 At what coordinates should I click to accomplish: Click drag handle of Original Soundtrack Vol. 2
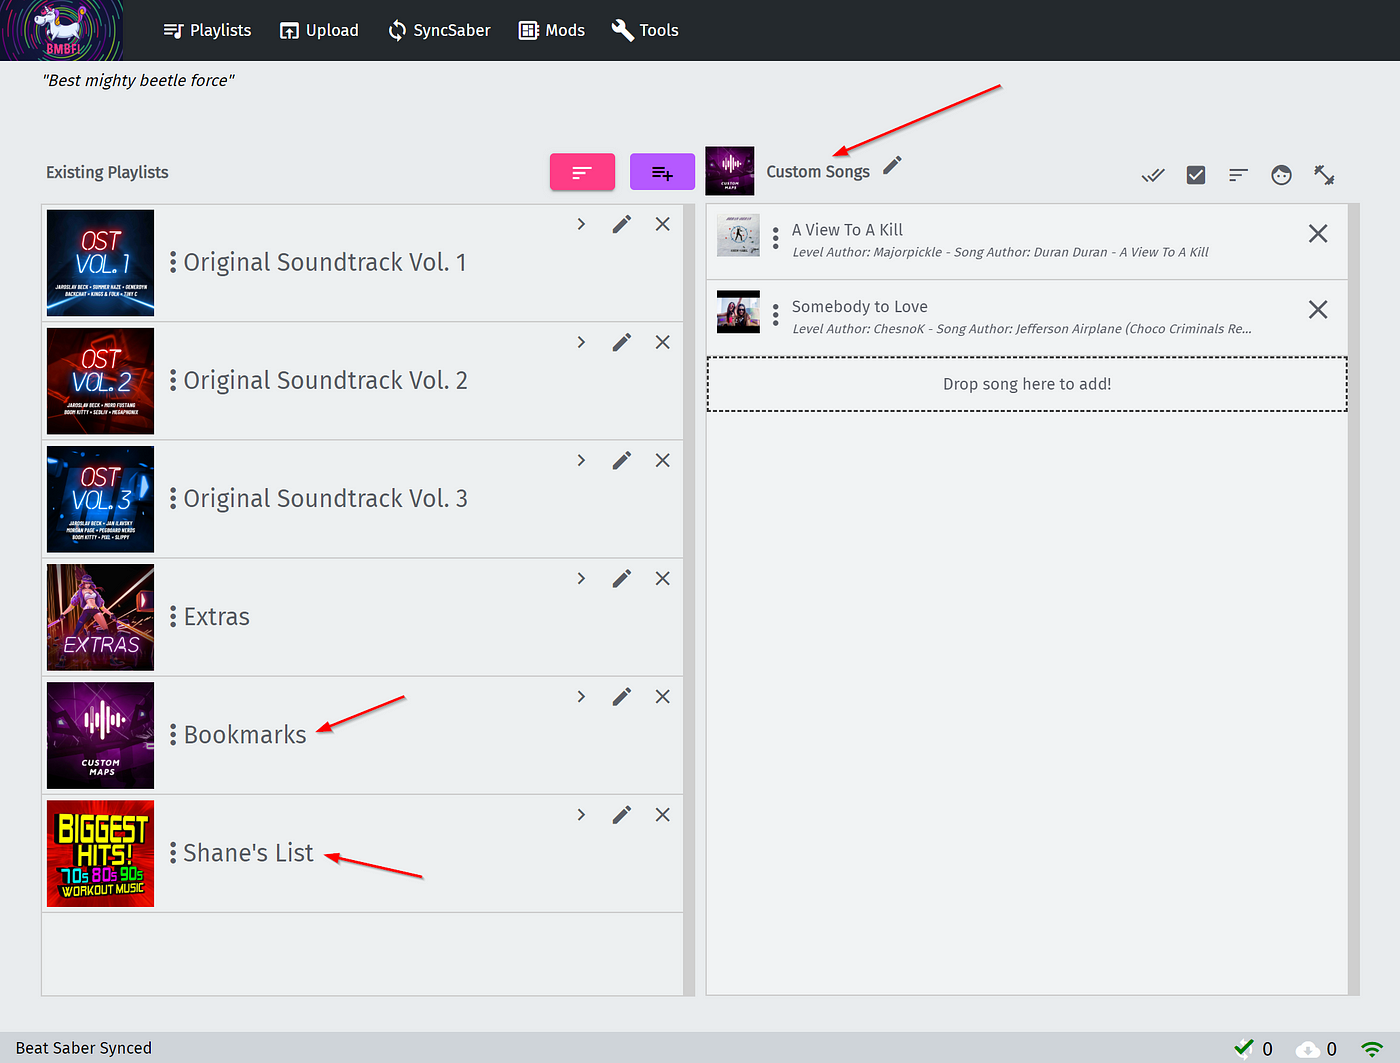click(173, 380)
